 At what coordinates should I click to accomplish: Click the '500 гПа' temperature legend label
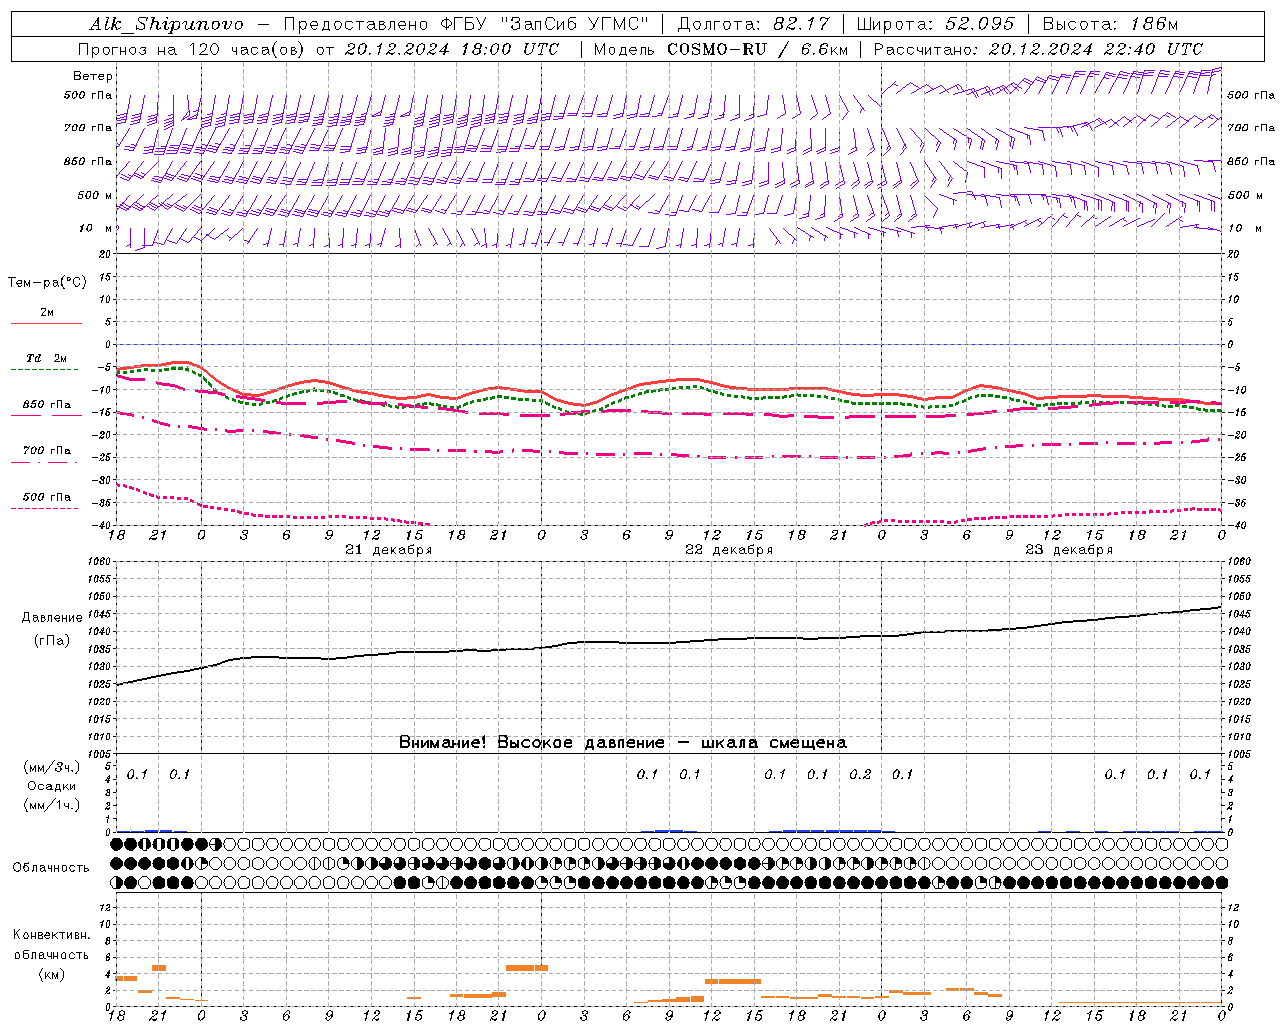click(47, 497)
